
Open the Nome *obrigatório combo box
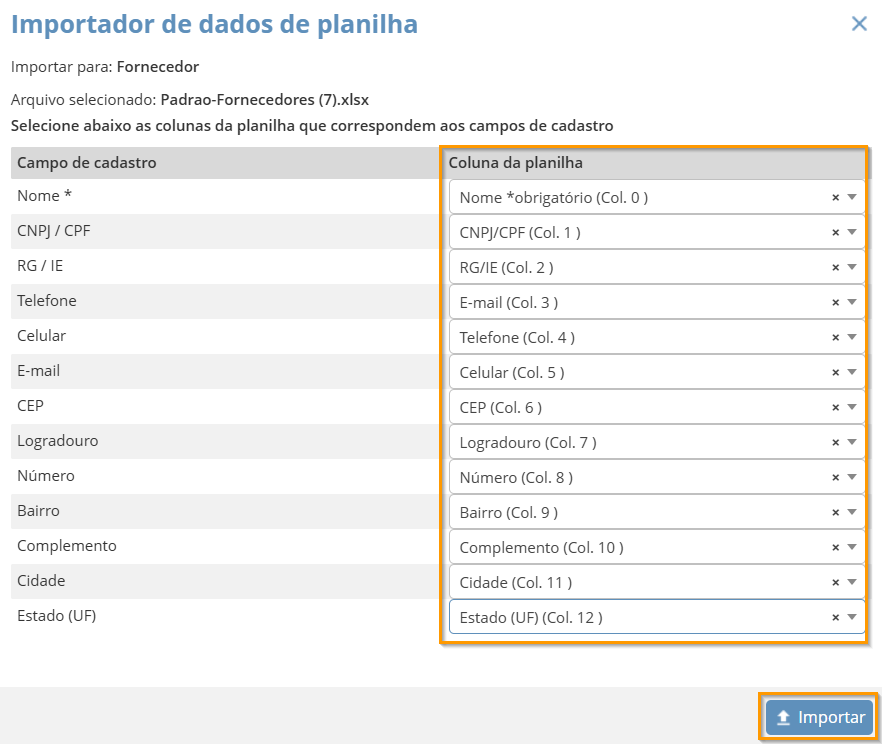click(640, 198)
